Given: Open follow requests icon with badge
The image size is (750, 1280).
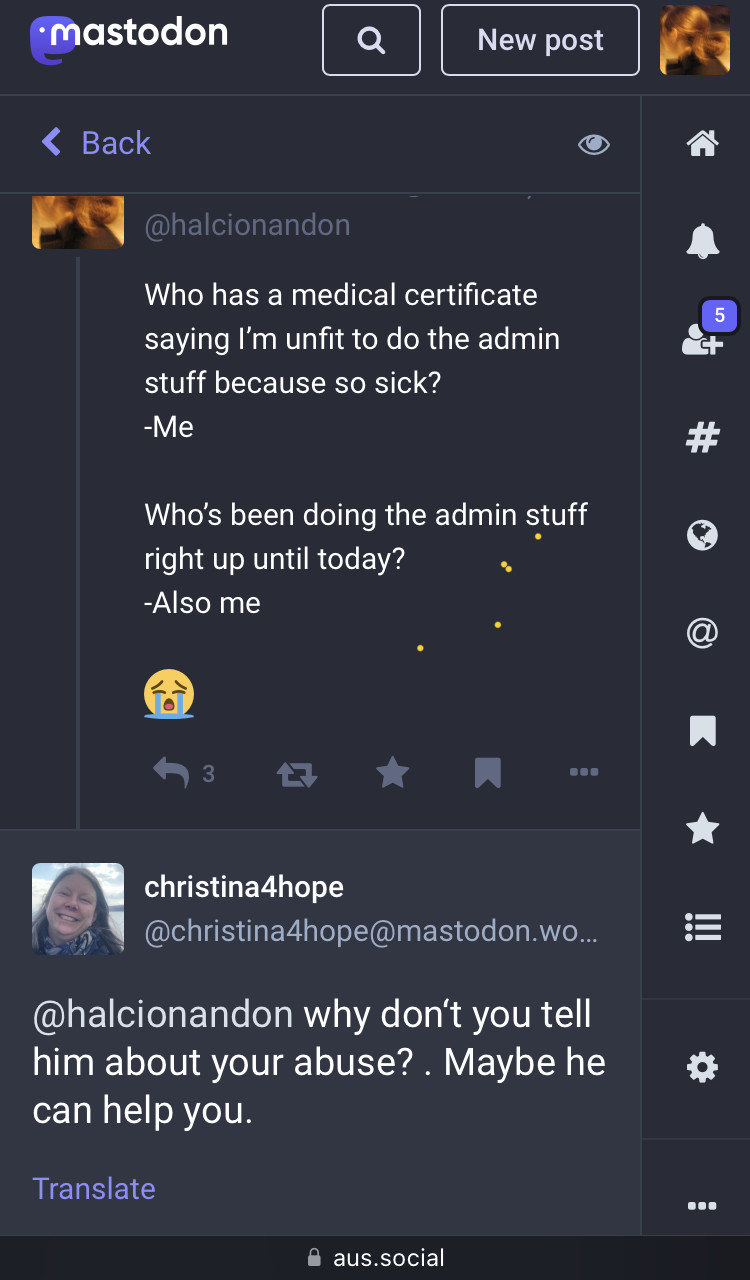Looking at the screenshot, I should click(702, 338).
